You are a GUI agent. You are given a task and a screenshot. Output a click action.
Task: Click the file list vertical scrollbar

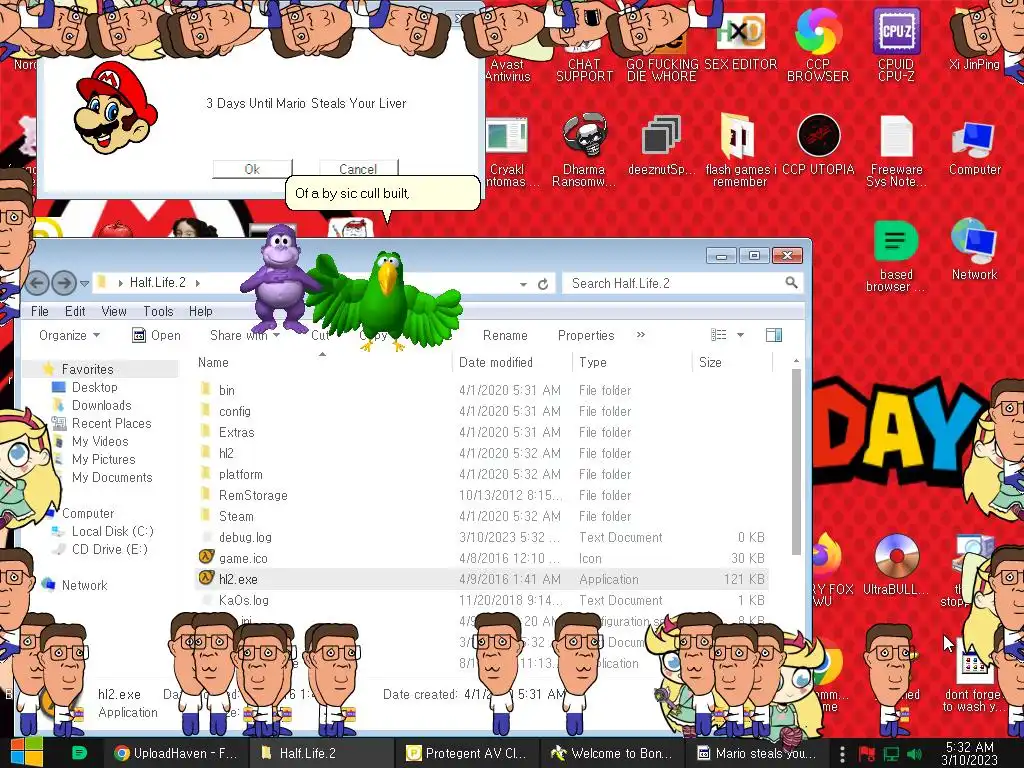[796, 461]
